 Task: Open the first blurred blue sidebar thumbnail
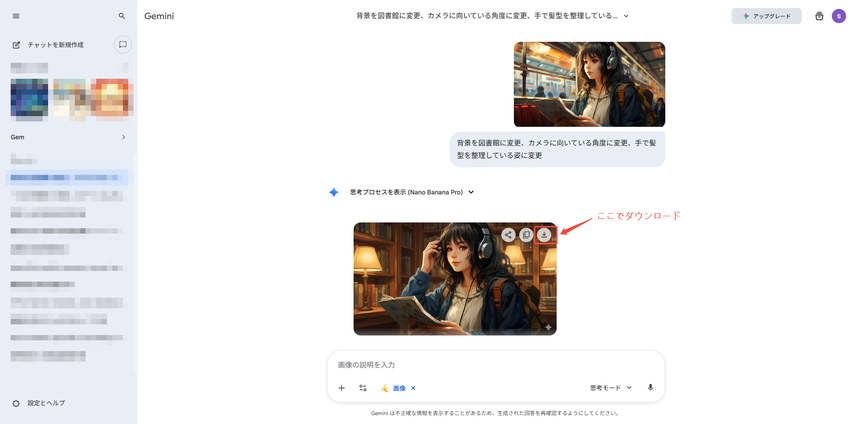[29, 99]
